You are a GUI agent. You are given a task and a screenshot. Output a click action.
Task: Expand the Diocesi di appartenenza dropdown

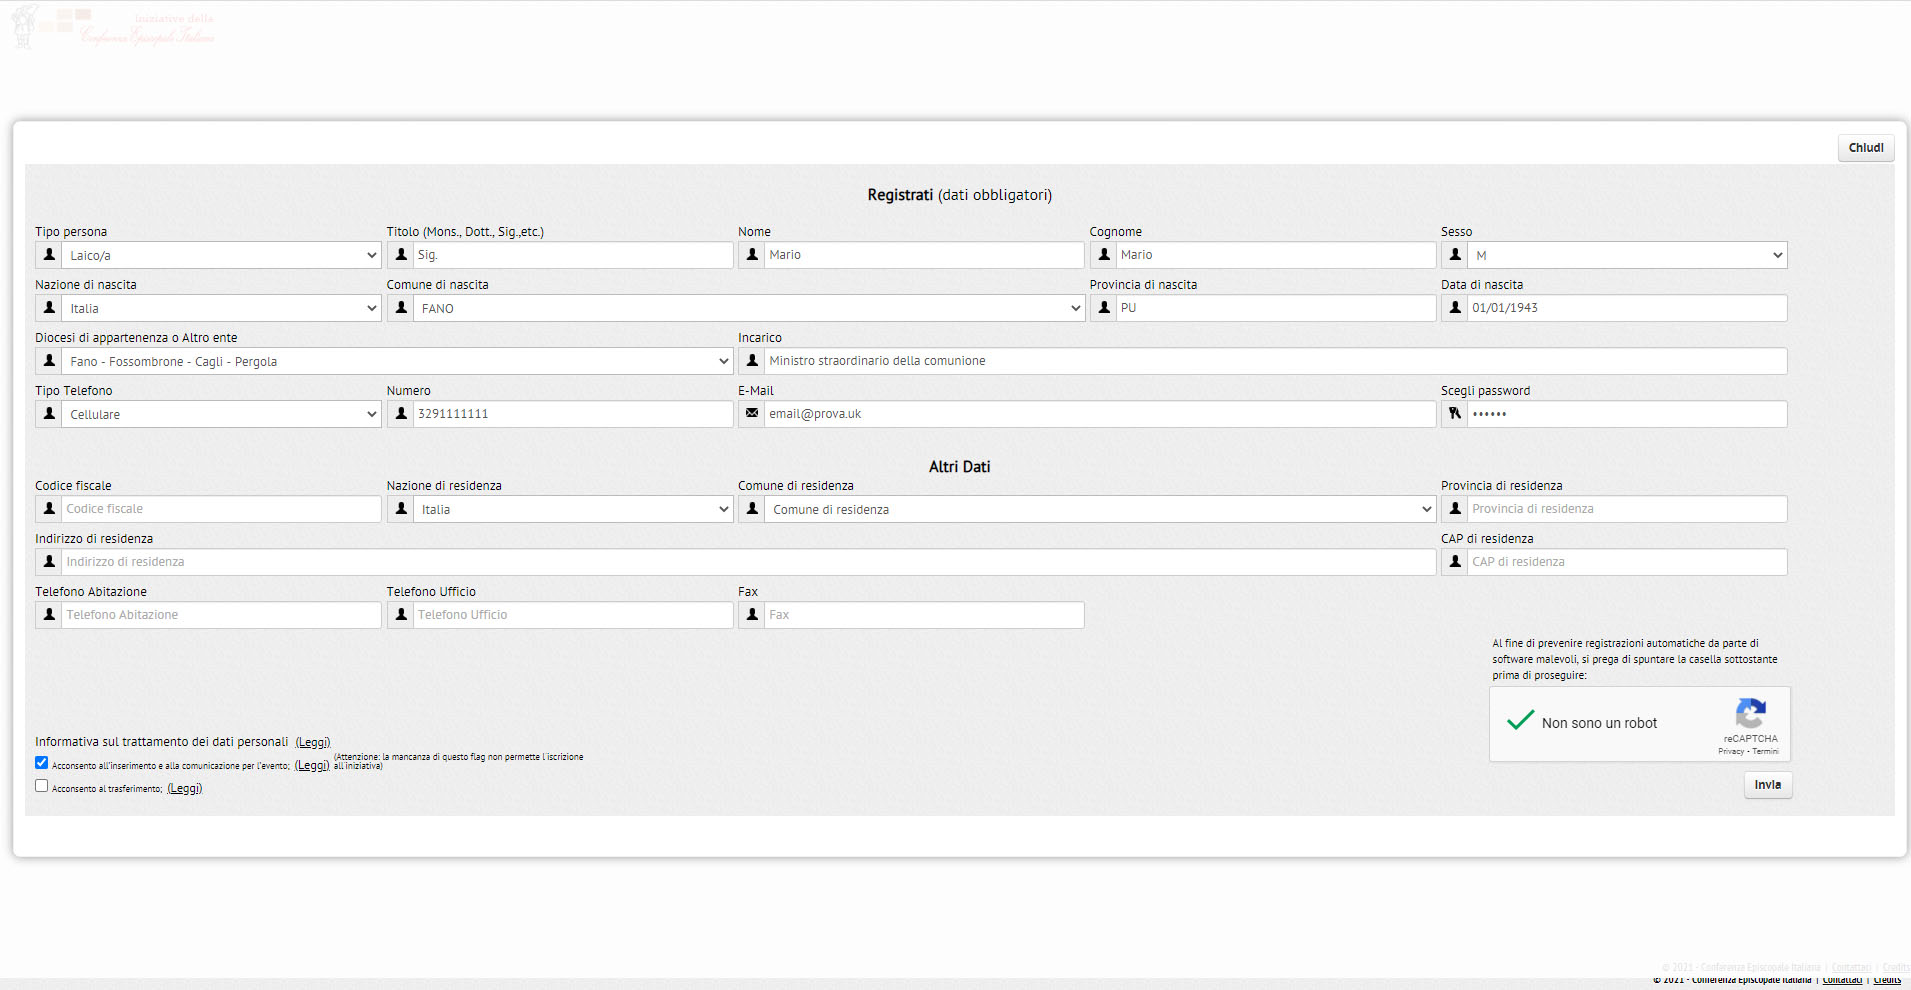coord(397,362)
